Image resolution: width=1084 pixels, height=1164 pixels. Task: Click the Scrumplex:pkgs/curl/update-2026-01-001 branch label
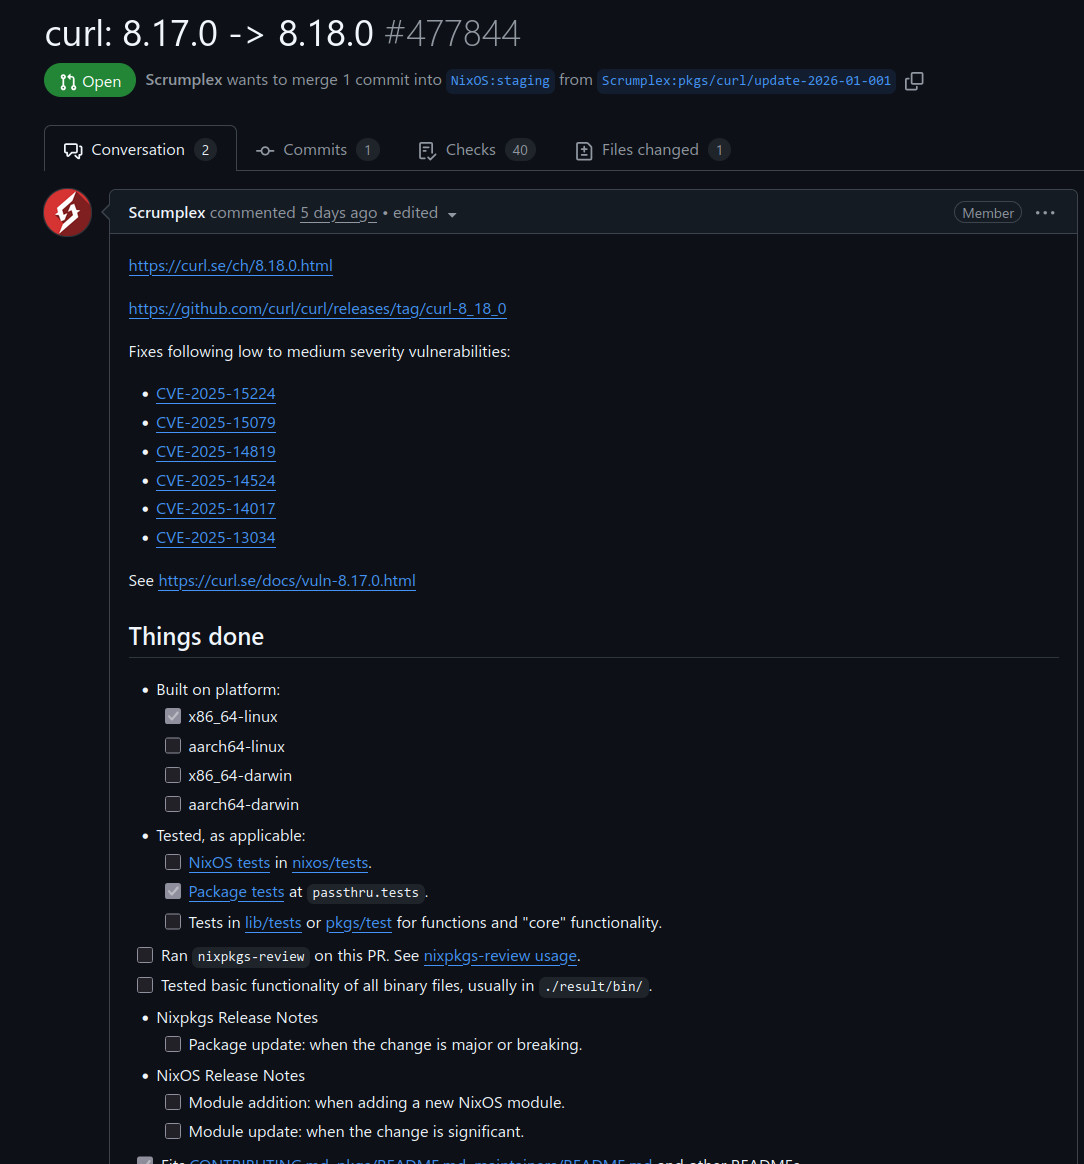coord(745,81)
